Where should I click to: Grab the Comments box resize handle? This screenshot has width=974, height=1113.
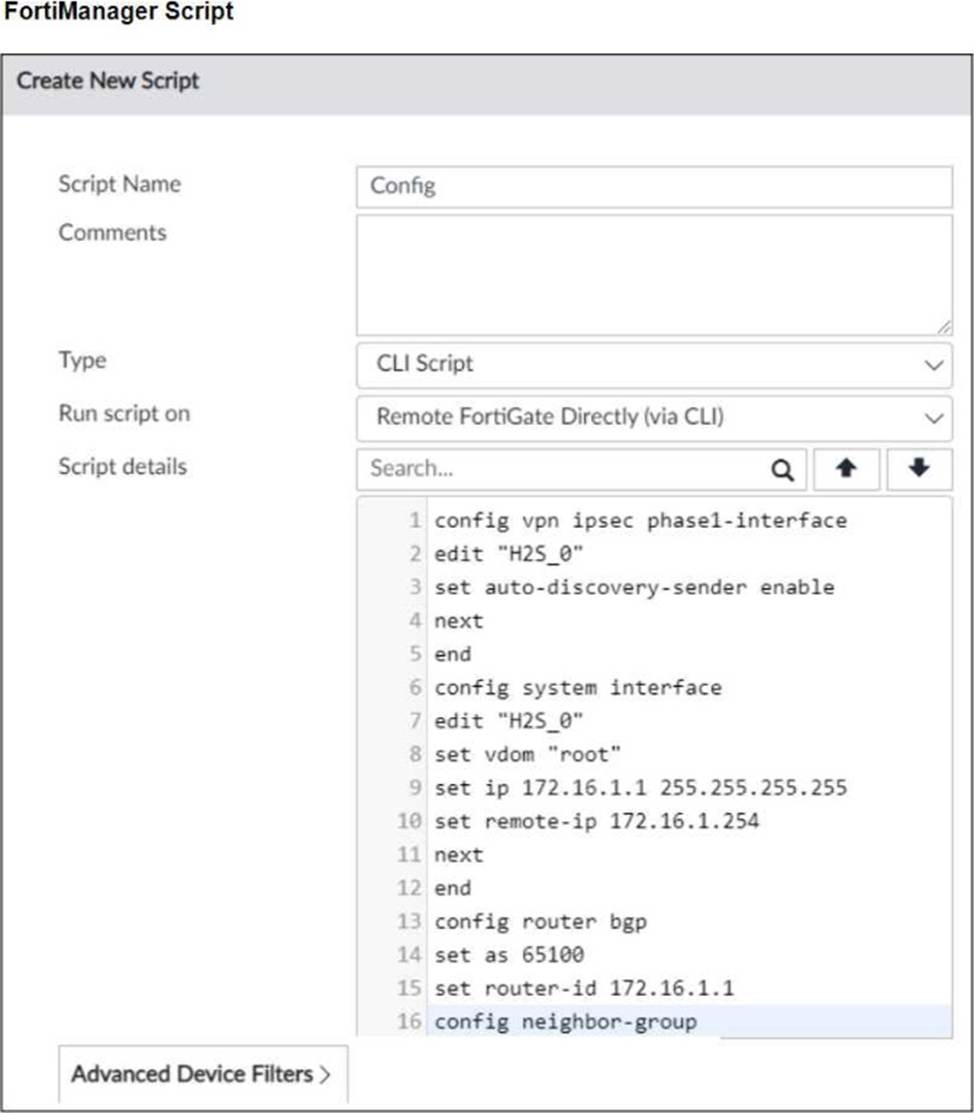[x=943, y=327]
